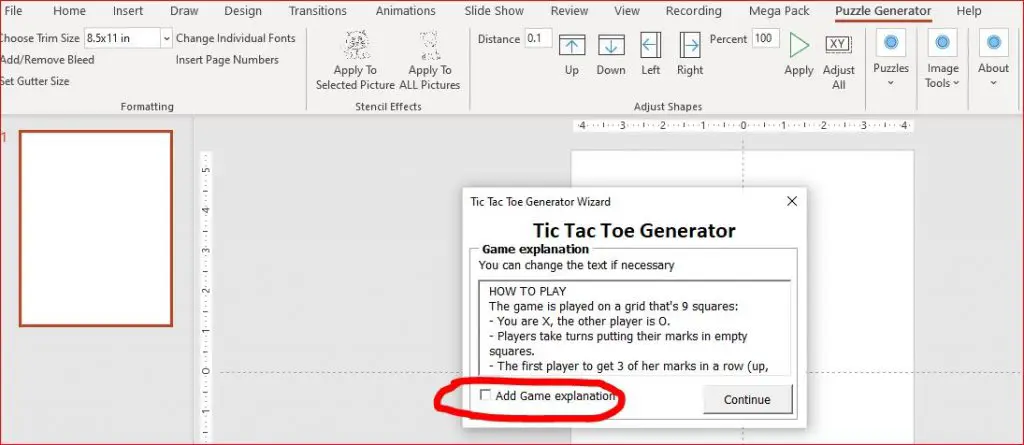The height and width of the screenshot is (445, 1024).
Task: Click Change Individual Fonts
Action: (236, 38)
